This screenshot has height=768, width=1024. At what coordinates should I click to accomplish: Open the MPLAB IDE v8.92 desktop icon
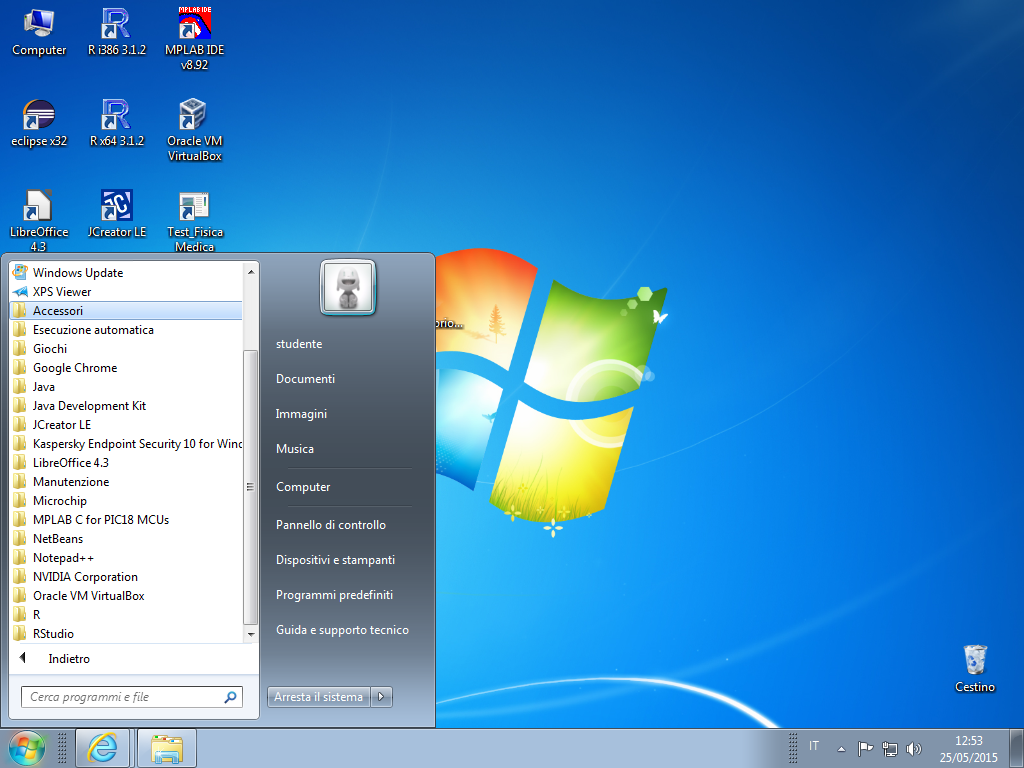pos(194,24)
